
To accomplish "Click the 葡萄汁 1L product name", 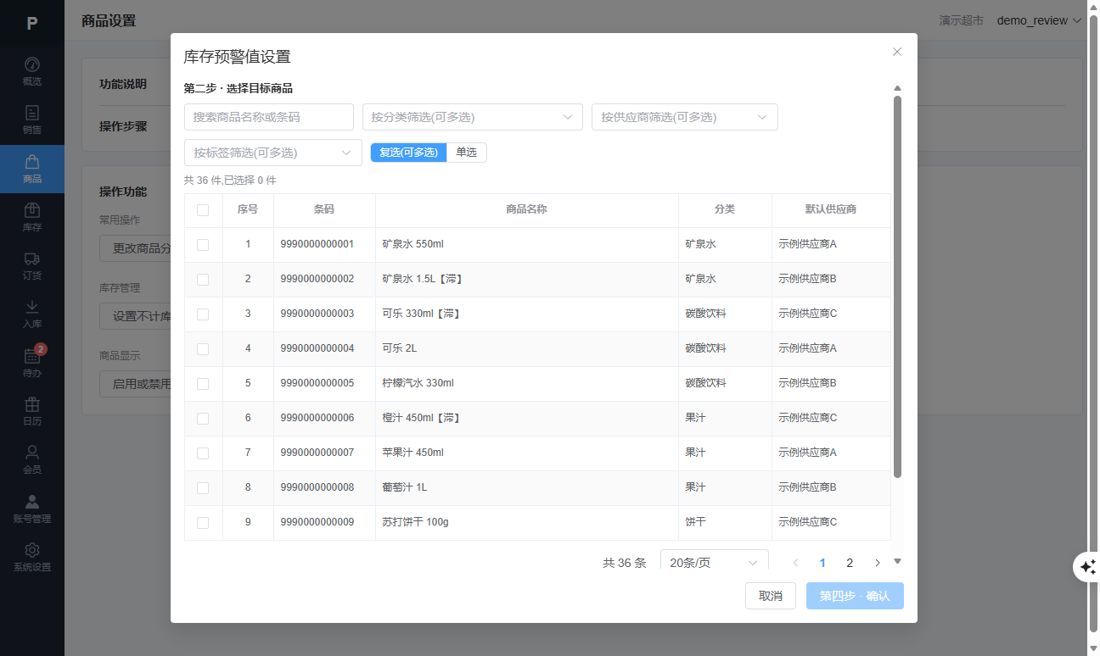I will click(404, 487).
